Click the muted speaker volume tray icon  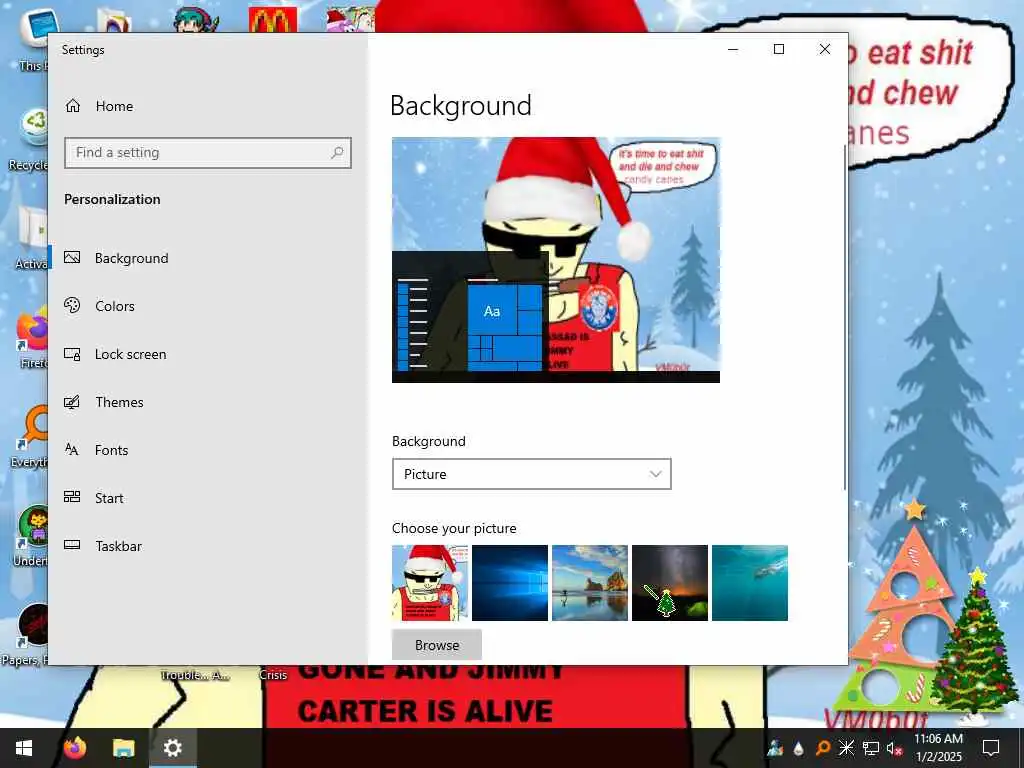(x=894, y=748)
